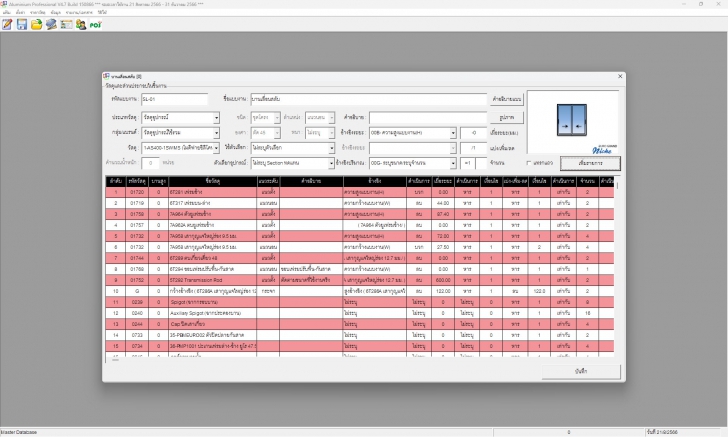Click the dialog's title bar app icon
This screenshot has height=437, width=728.
106,76
